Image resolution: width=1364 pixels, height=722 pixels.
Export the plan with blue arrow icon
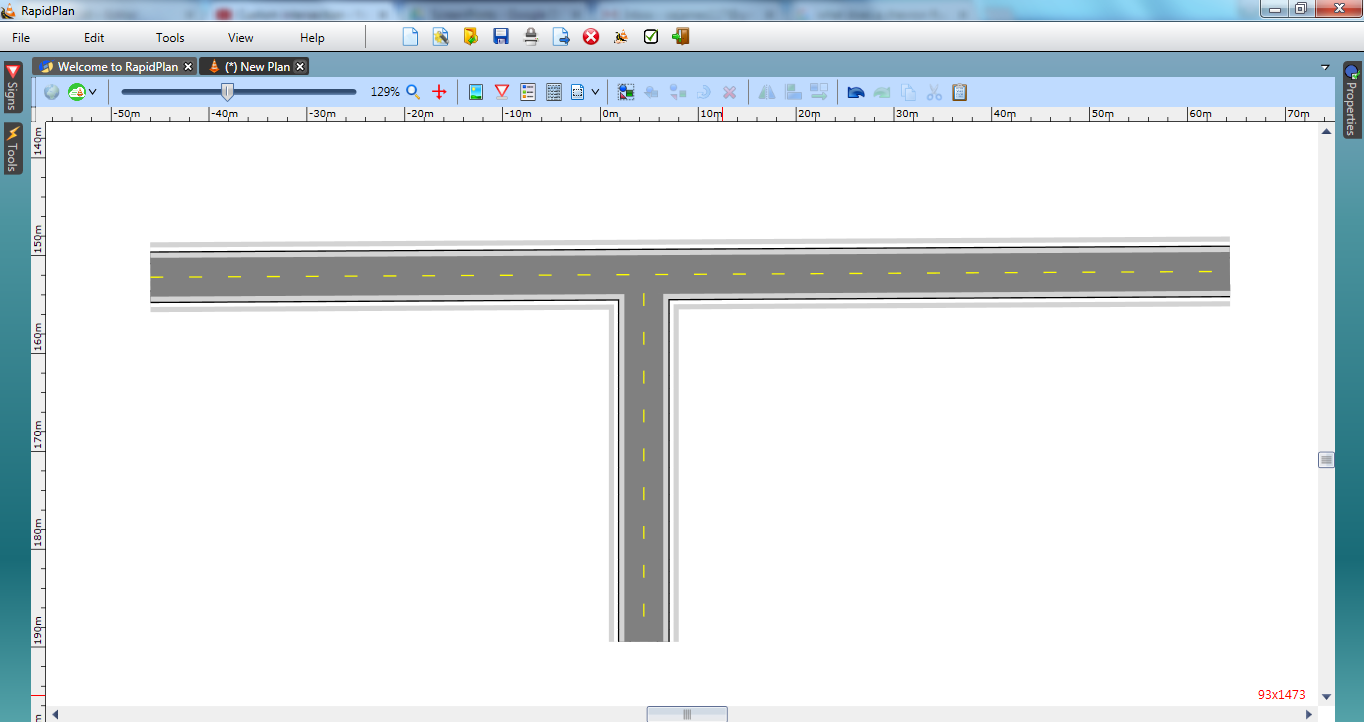[561, 37]
